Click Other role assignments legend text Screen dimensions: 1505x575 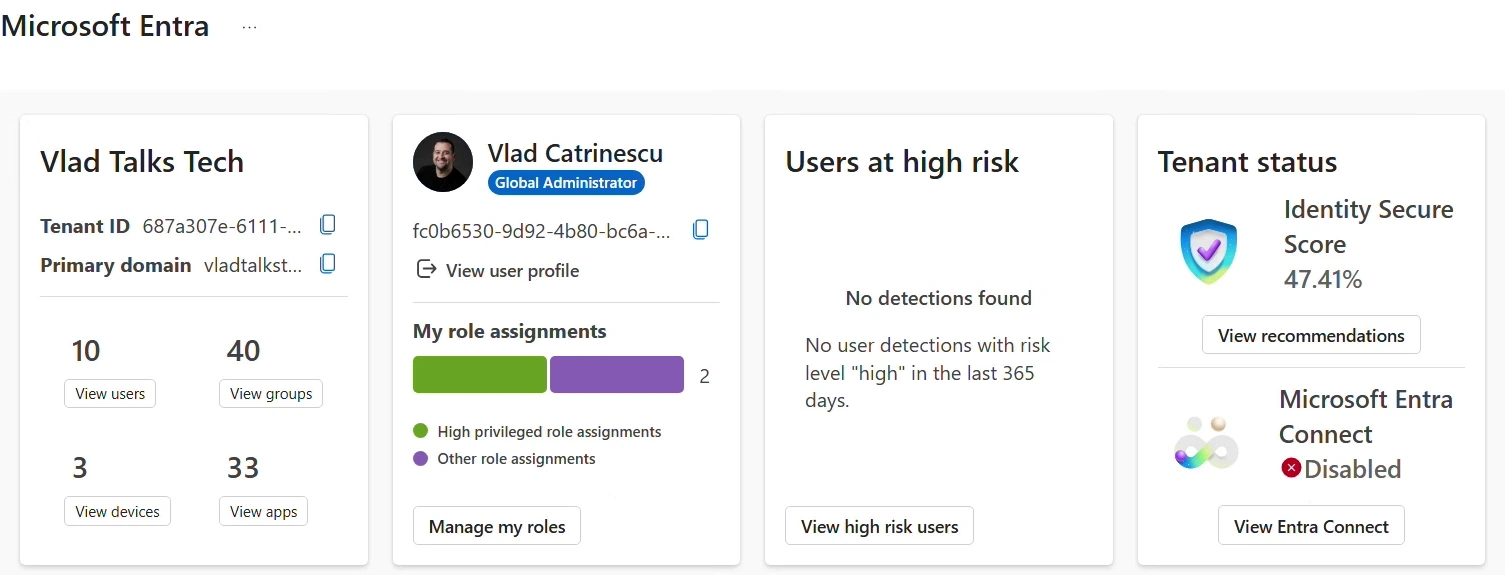[x=516, y=459]
